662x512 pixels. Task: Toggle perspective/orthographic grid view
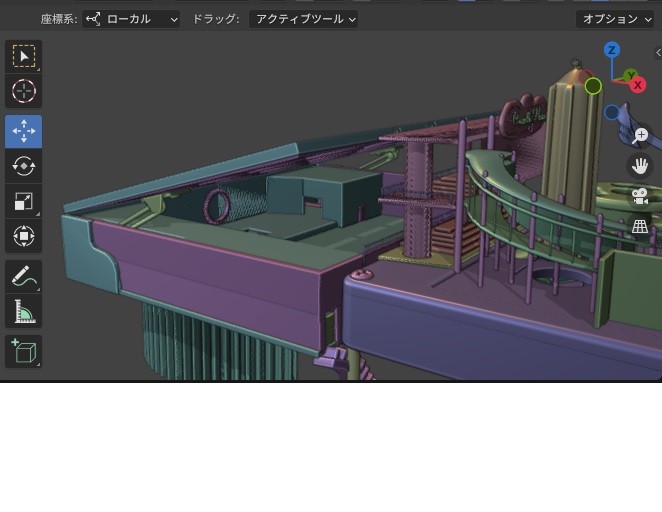tap(640, 226)
